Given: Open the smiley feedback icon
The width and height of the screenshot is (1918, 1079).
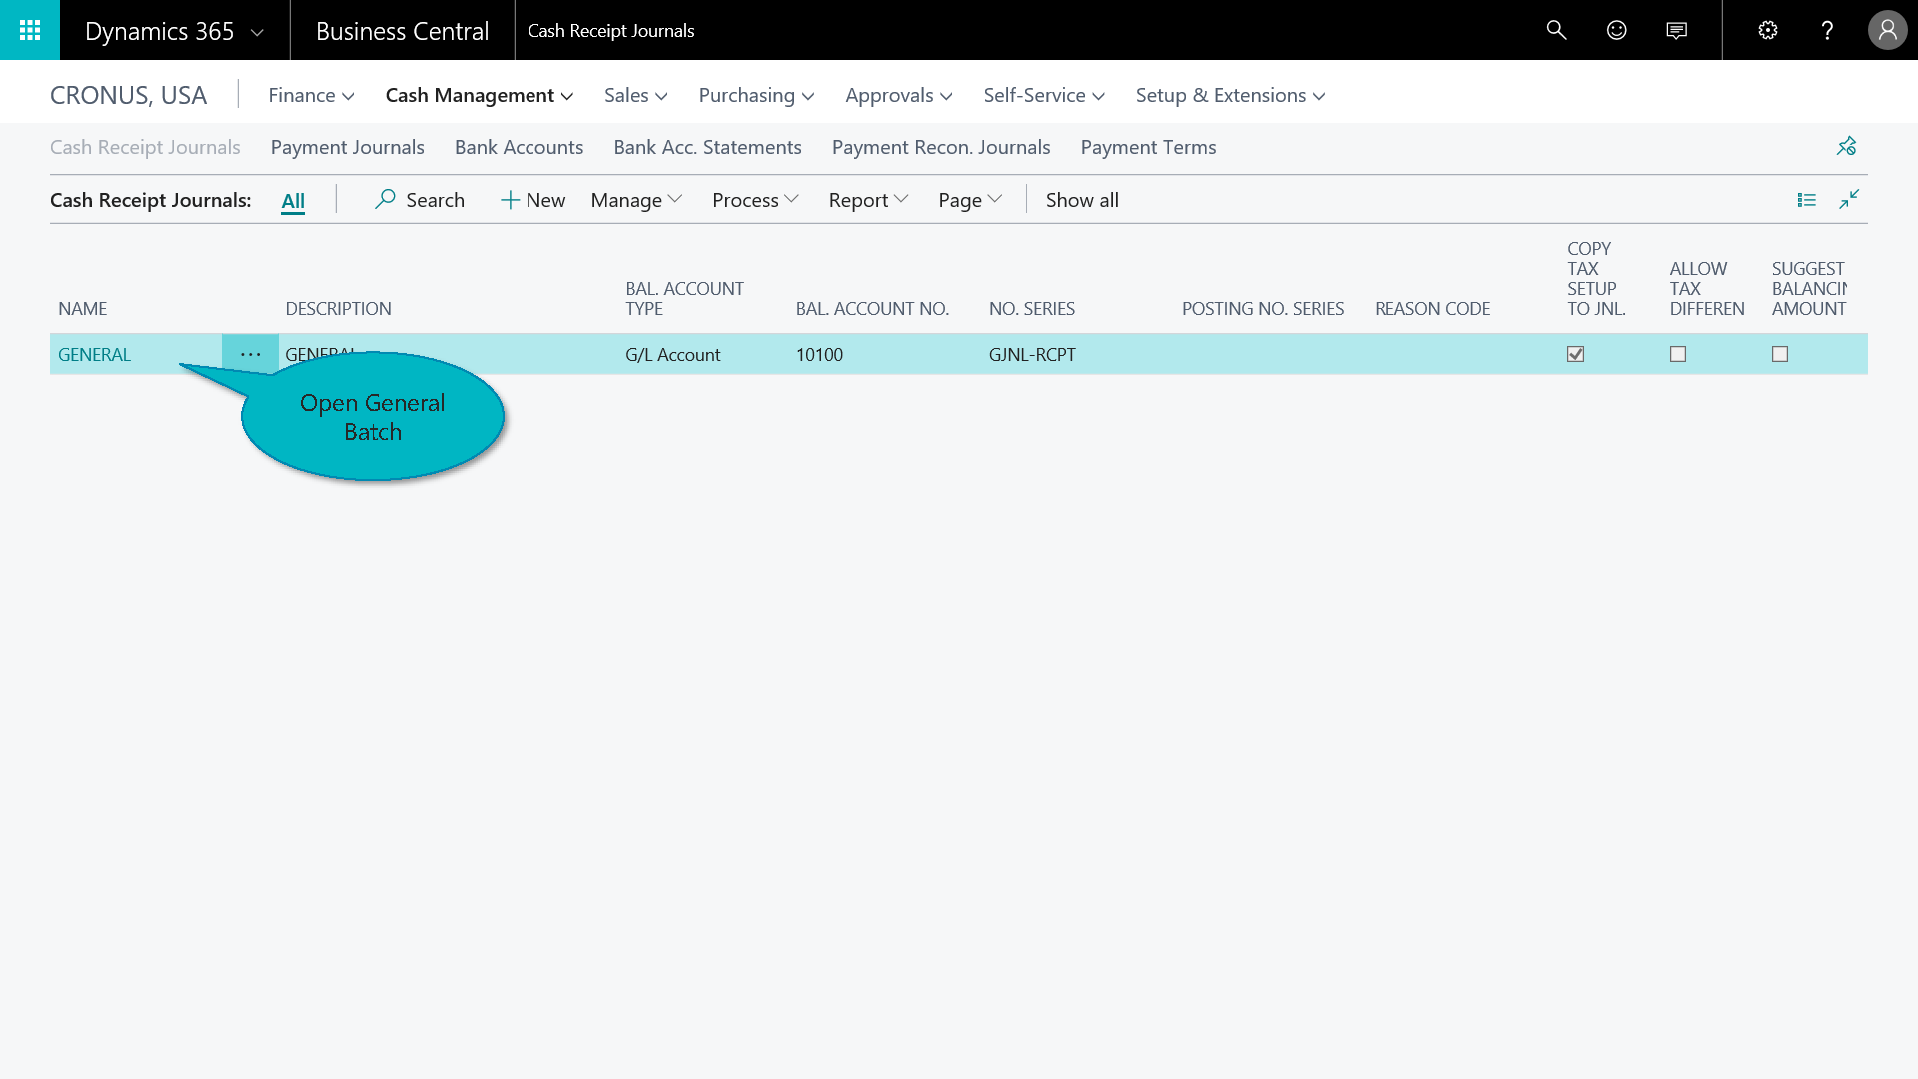Looking at the screenshot, I should tap(1616, 30).
